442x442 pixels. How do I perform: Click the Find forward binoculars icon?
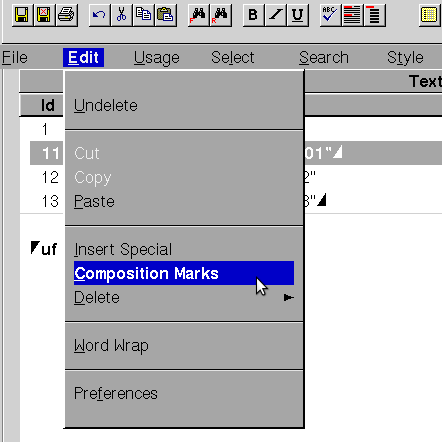pyautogui.click(x=198, y=15)
